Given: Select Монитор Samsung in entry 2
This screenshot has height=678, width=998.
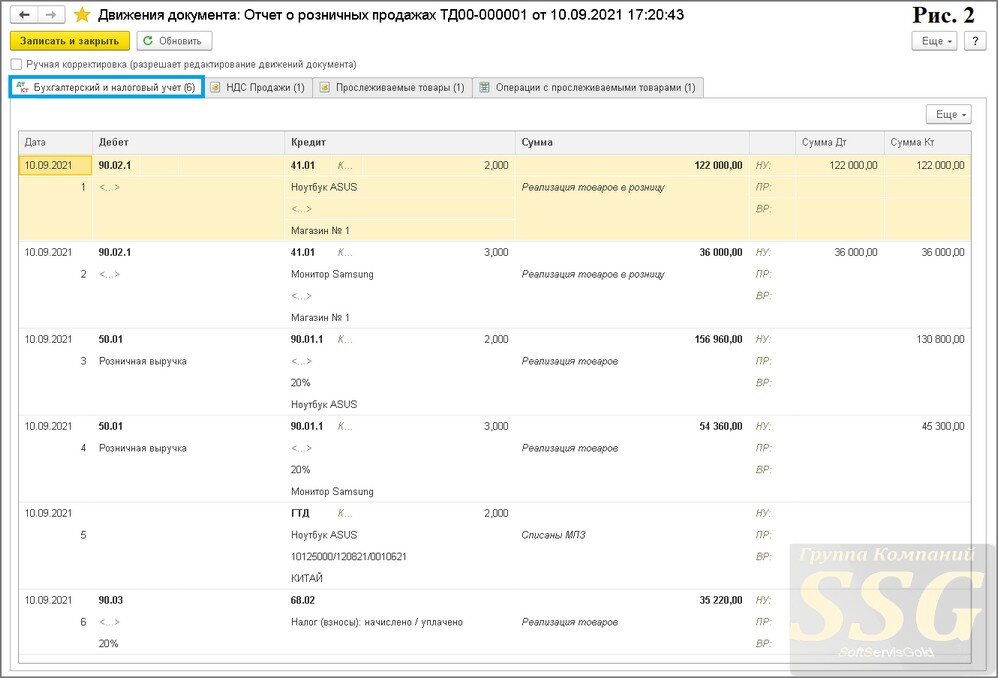Looking at the screenshot, I should pos(332,274).
